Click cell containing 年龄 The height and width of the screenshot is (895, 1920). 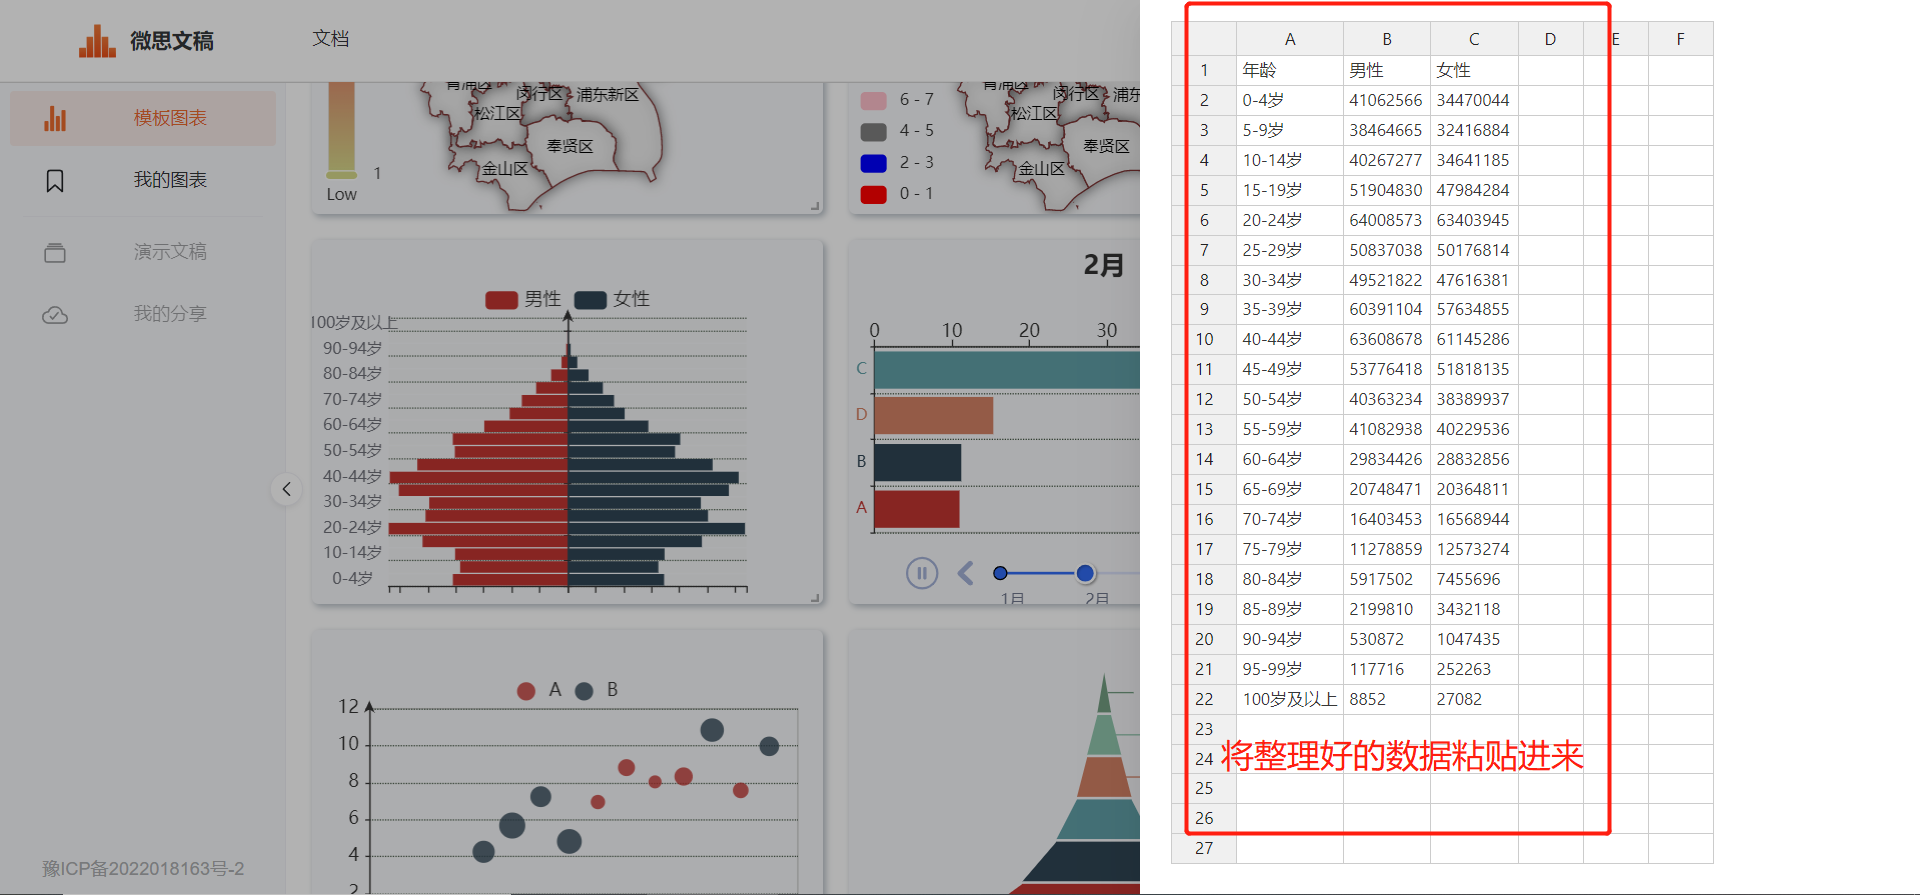1290,70
